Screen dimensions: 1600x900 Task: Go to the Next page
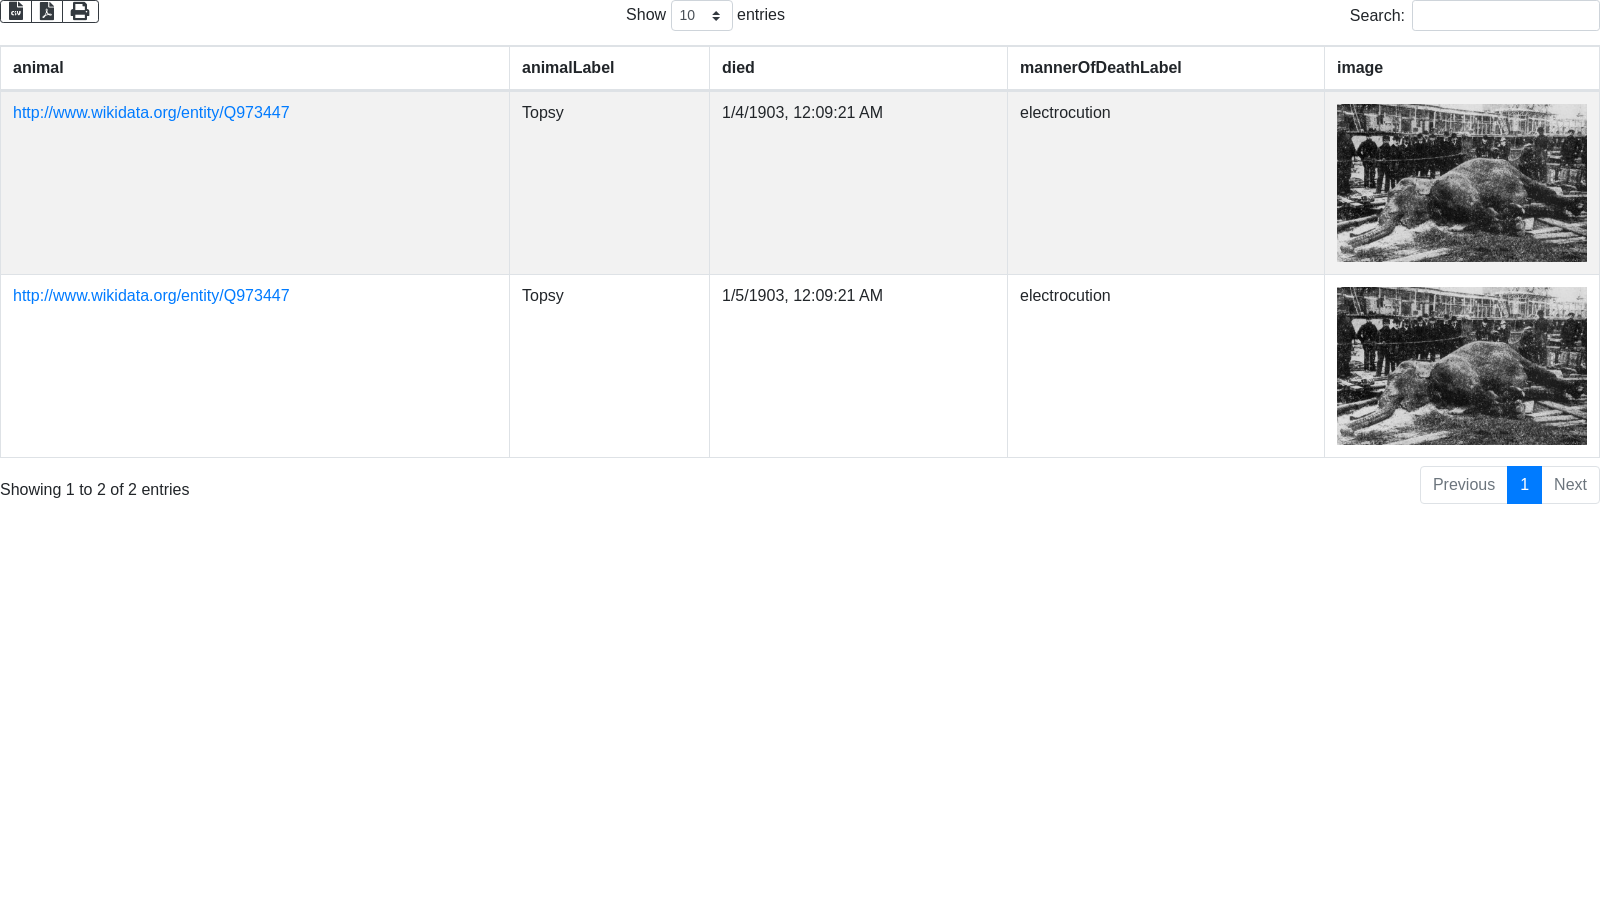pyautogui.click(x=1570, y=485)
